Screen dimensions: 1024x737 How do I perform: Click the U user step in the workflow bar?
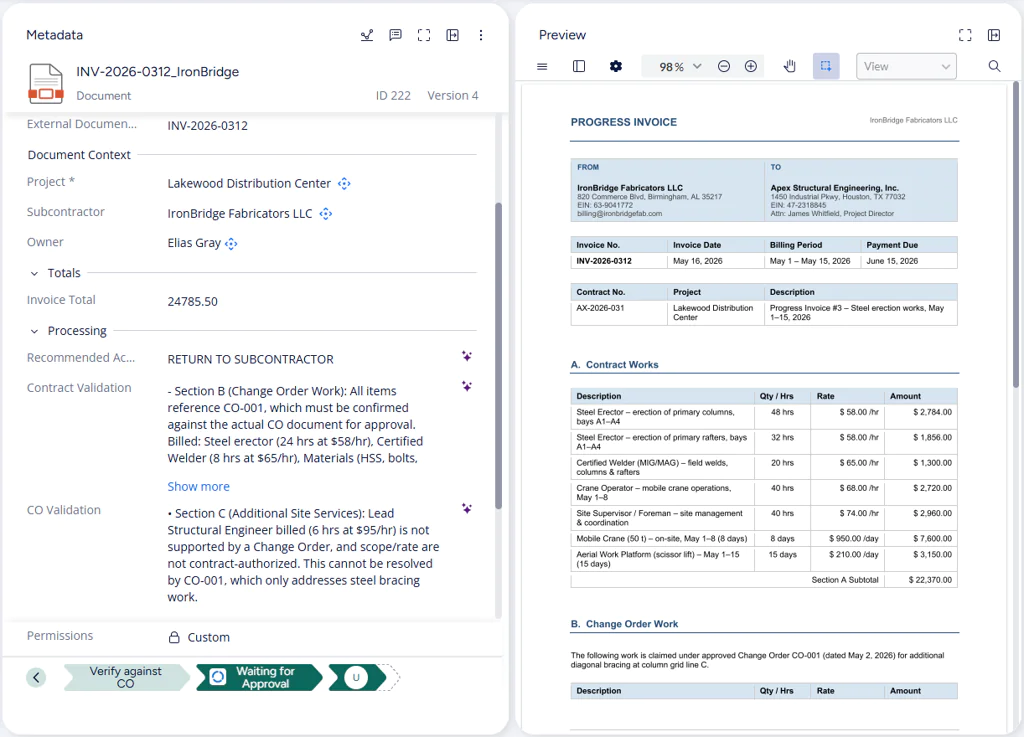[356, 678]
